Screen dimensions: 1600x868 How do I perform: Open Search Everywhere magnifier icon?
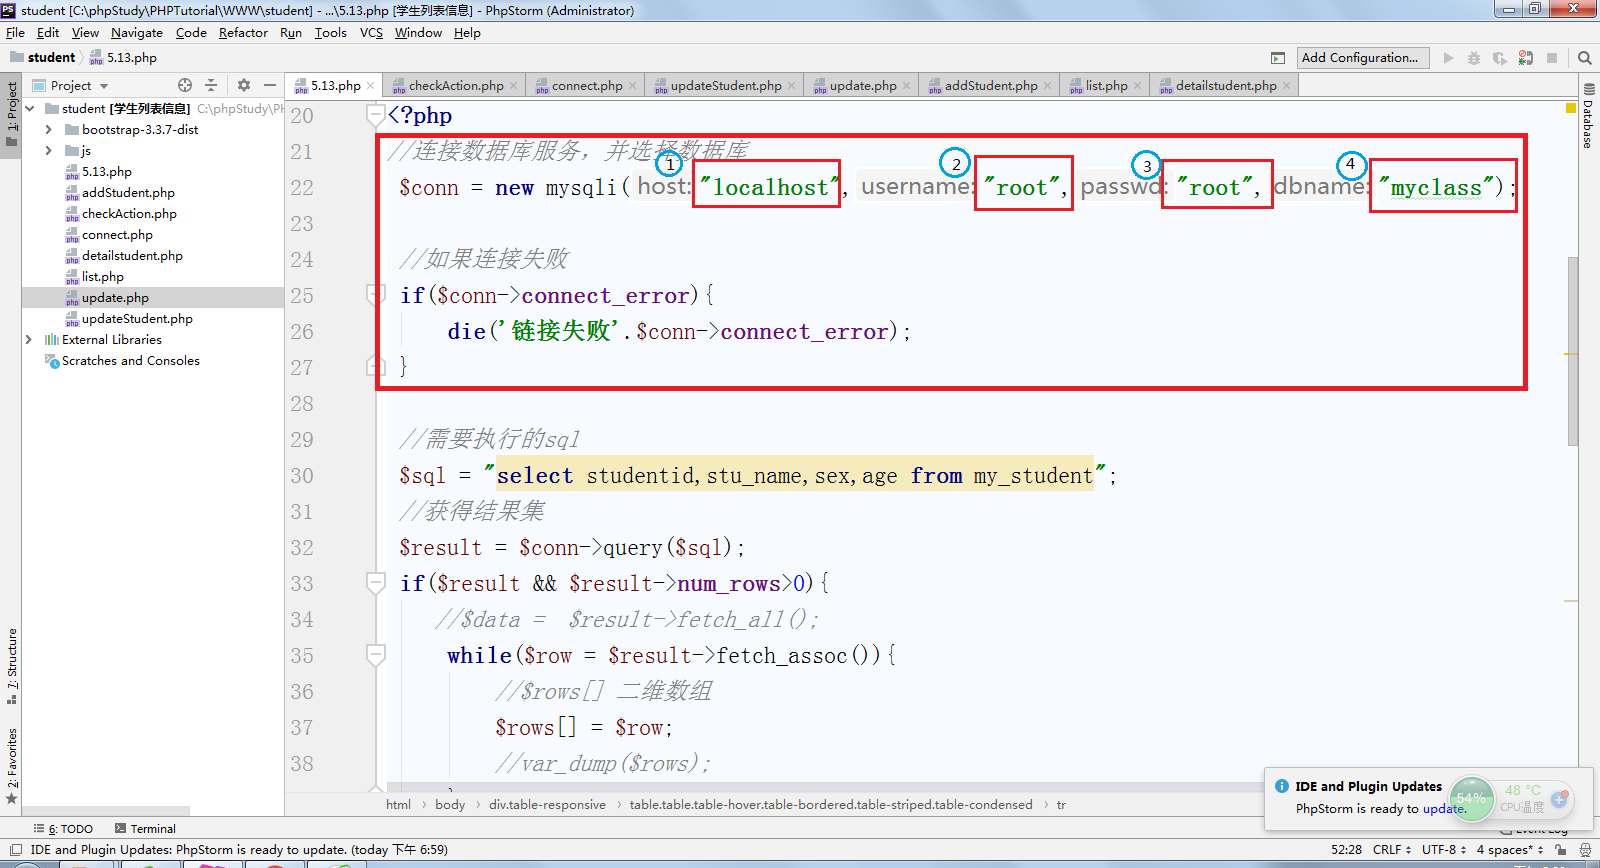coord(1585,58)
